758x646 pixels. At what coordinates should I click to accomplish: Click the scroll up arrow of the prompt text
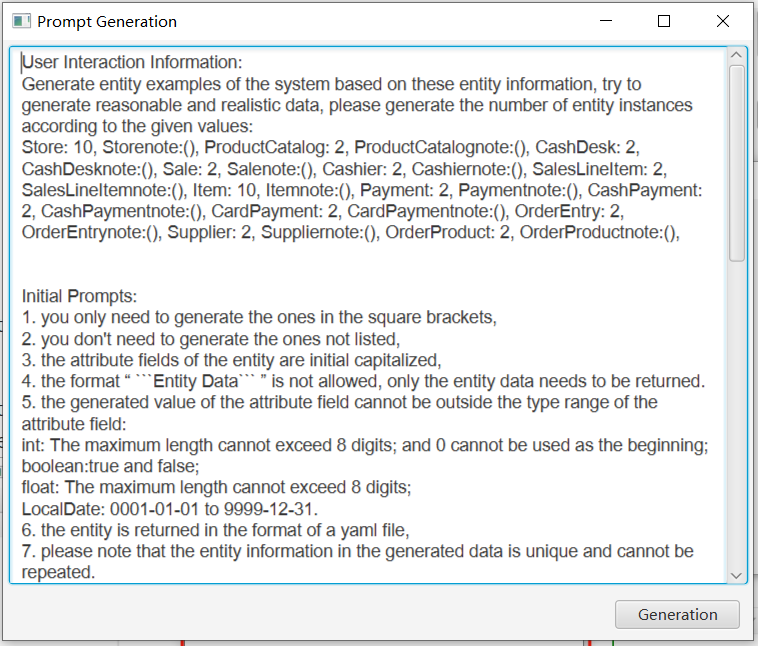[x=737, y=56]
